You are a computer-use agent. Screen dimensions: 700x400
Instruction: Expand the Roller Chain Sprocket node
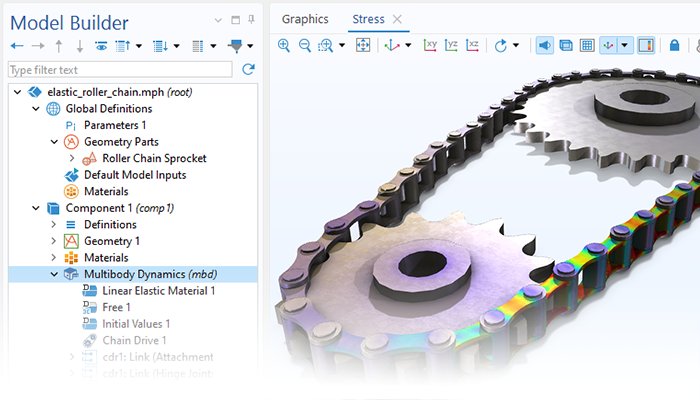pos(72,158)
